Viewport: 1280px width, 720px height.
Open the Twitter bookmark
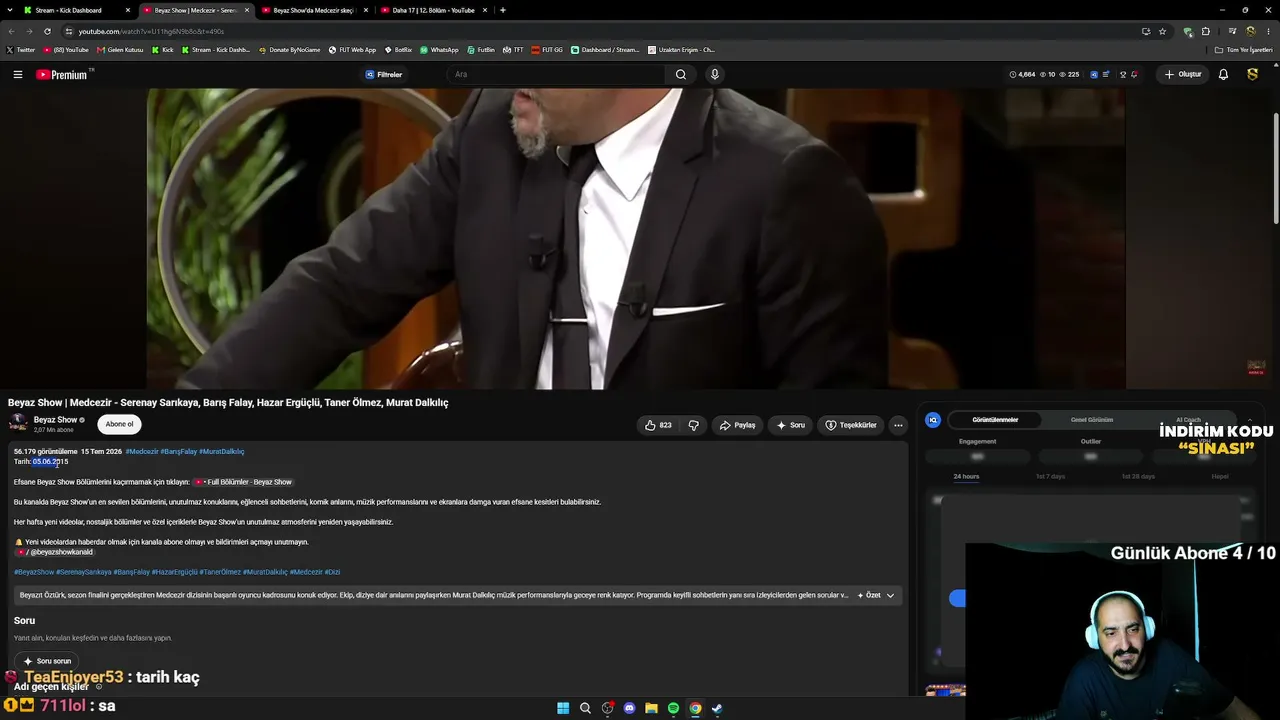20,49
